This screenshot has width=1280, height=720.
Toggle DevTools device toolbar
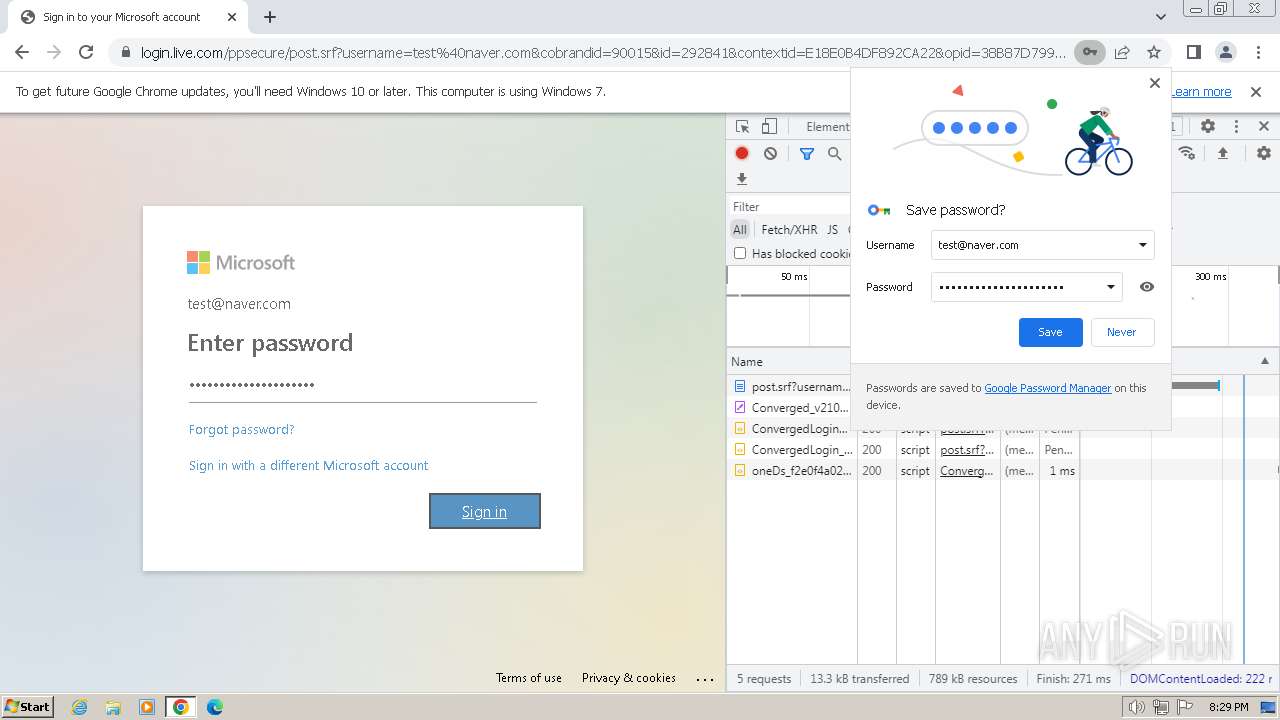pyautogui.click(x=769, y=127)
